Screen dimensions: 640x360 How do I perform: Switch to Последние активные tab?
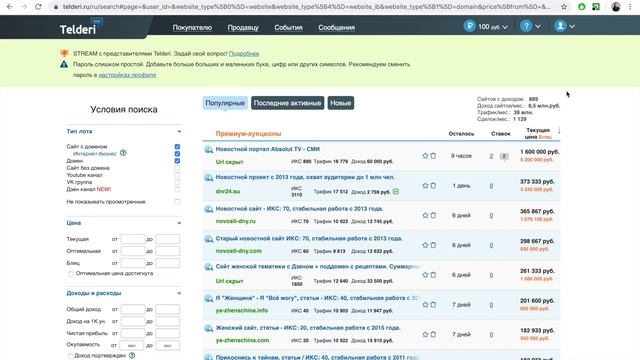click(x=287, y=103)
